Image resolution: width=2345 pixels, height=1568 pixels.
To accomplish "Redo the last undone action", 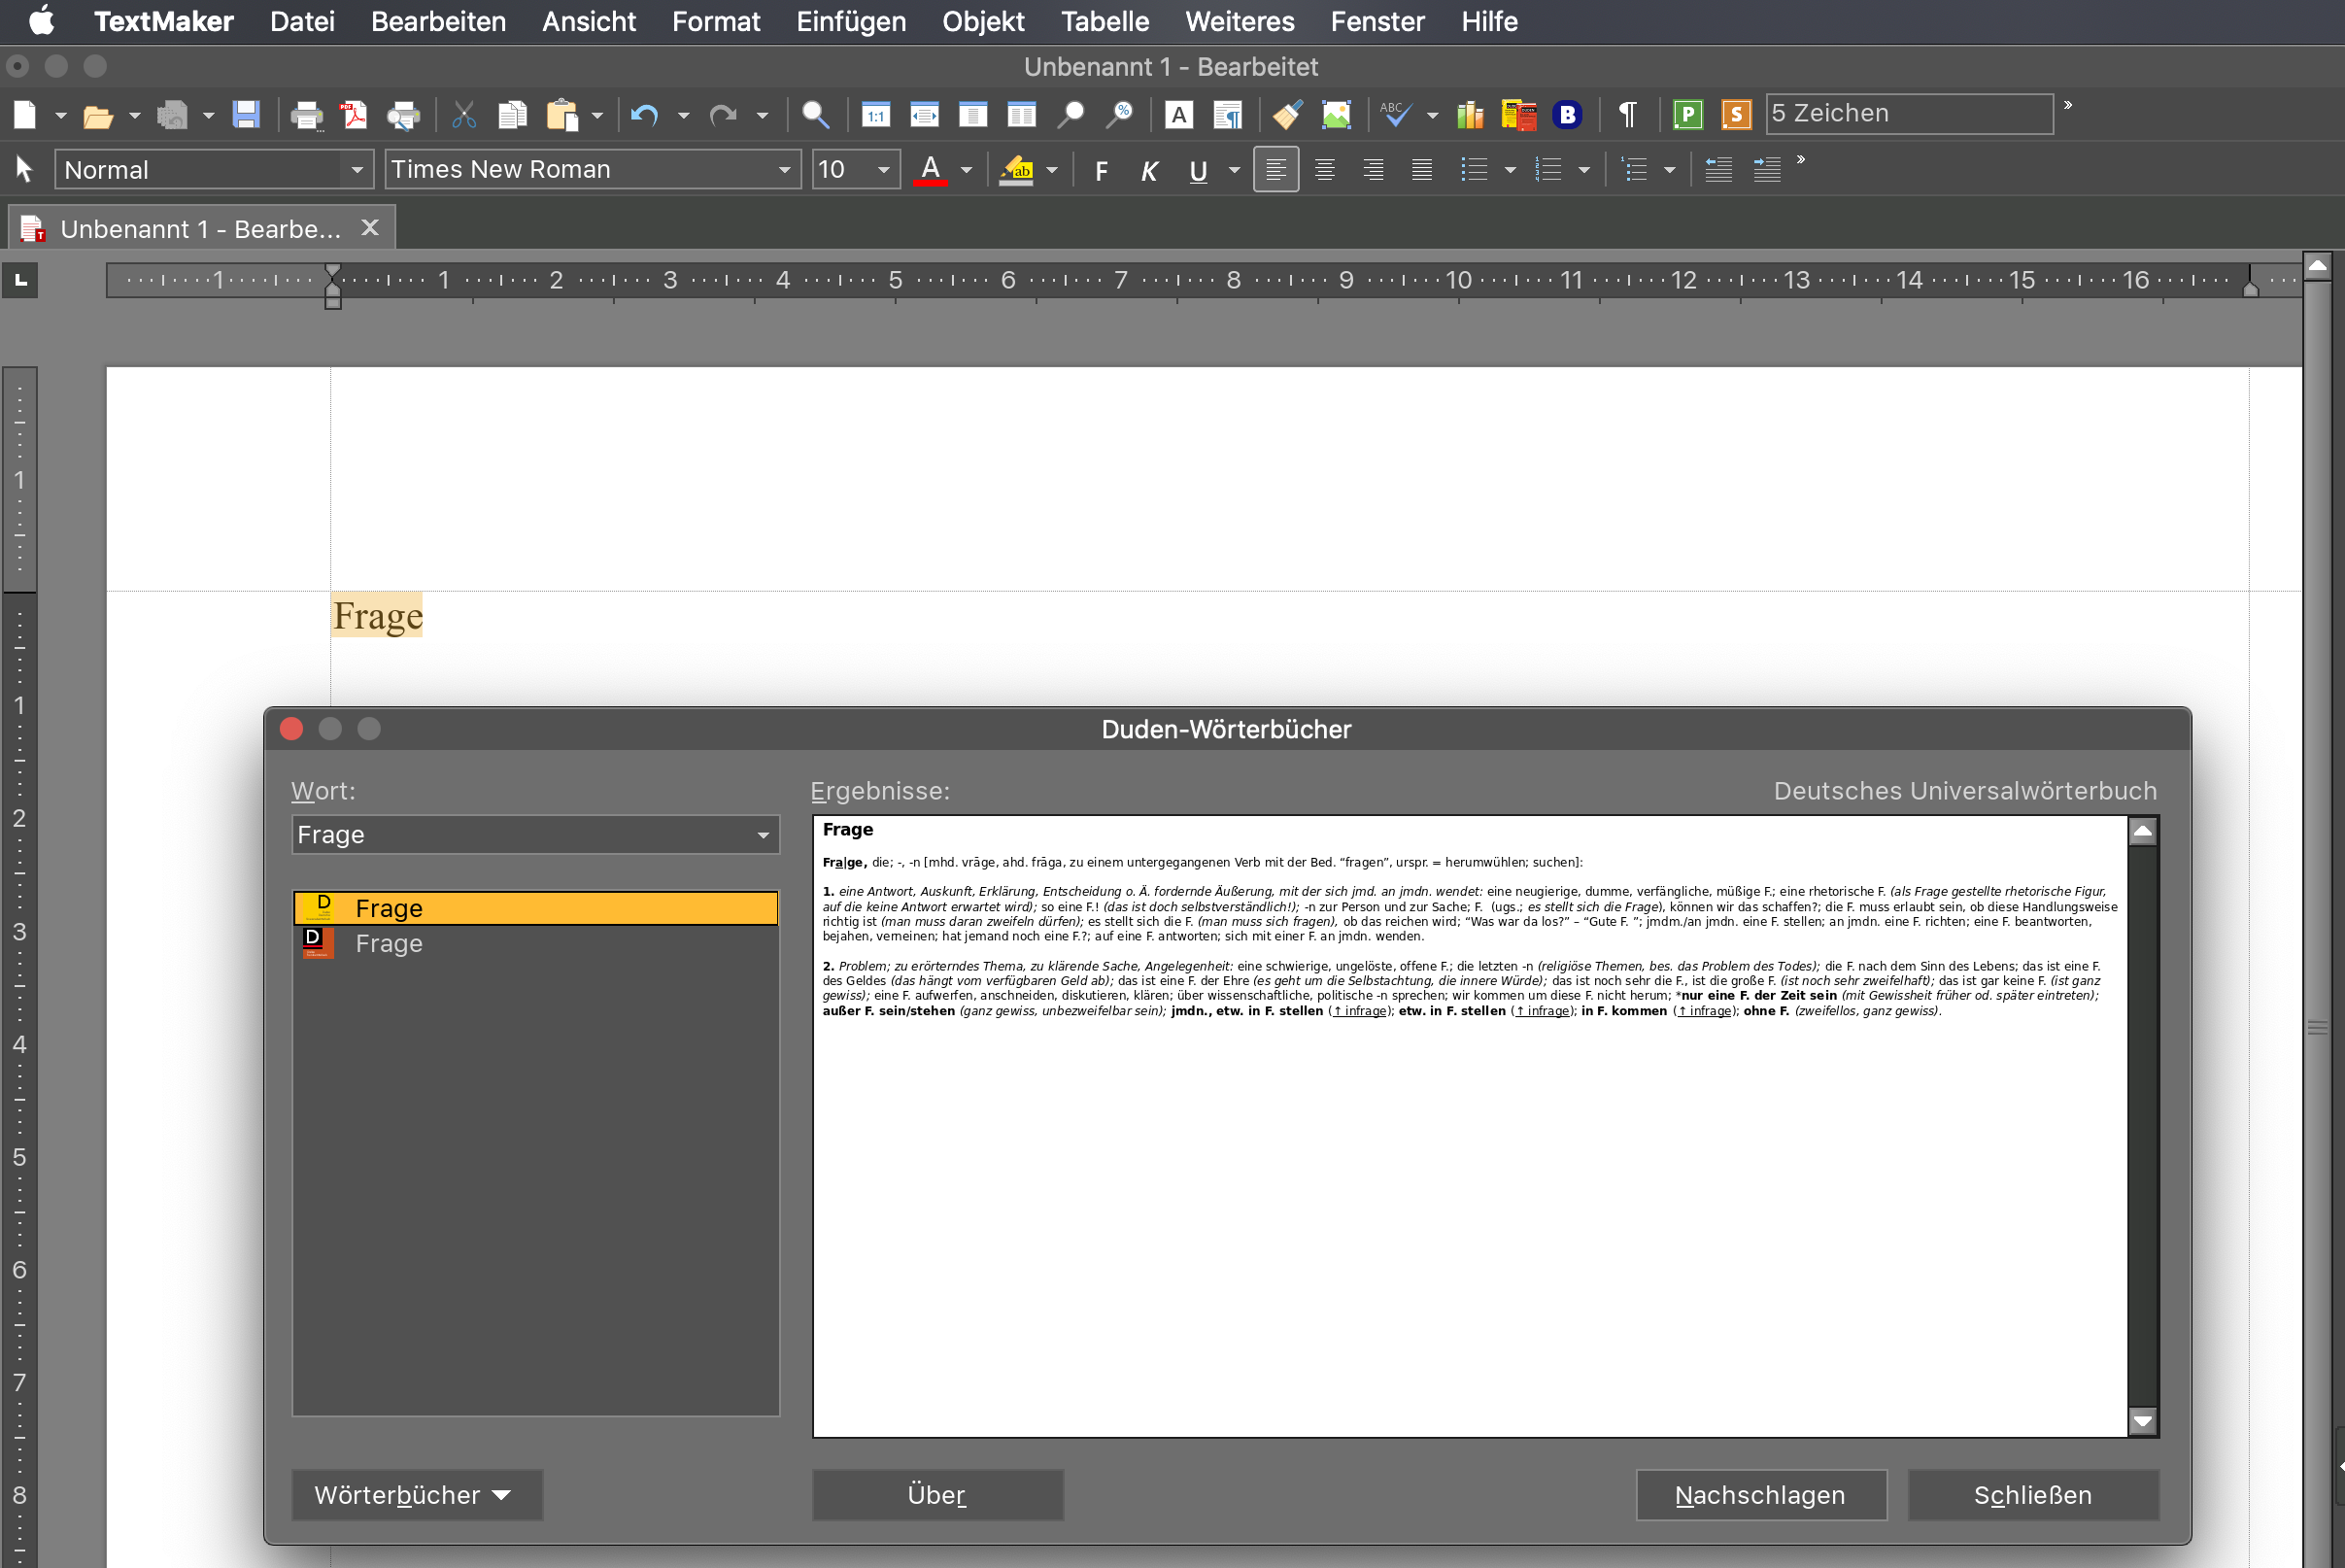I will point(722,115).
